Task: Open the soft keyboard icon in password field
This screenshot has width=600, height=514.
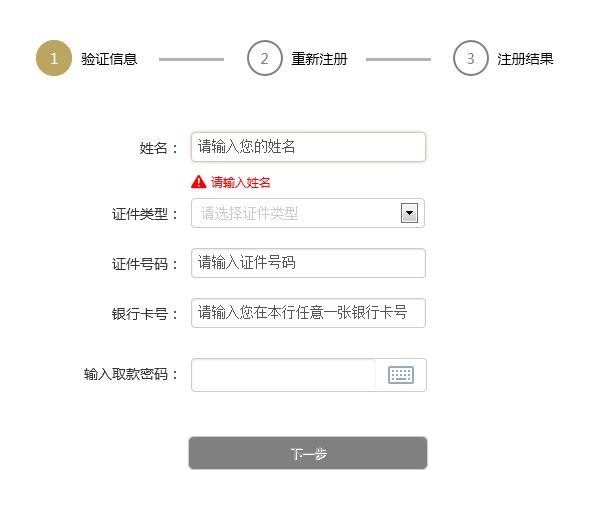Action: [401, 375]
